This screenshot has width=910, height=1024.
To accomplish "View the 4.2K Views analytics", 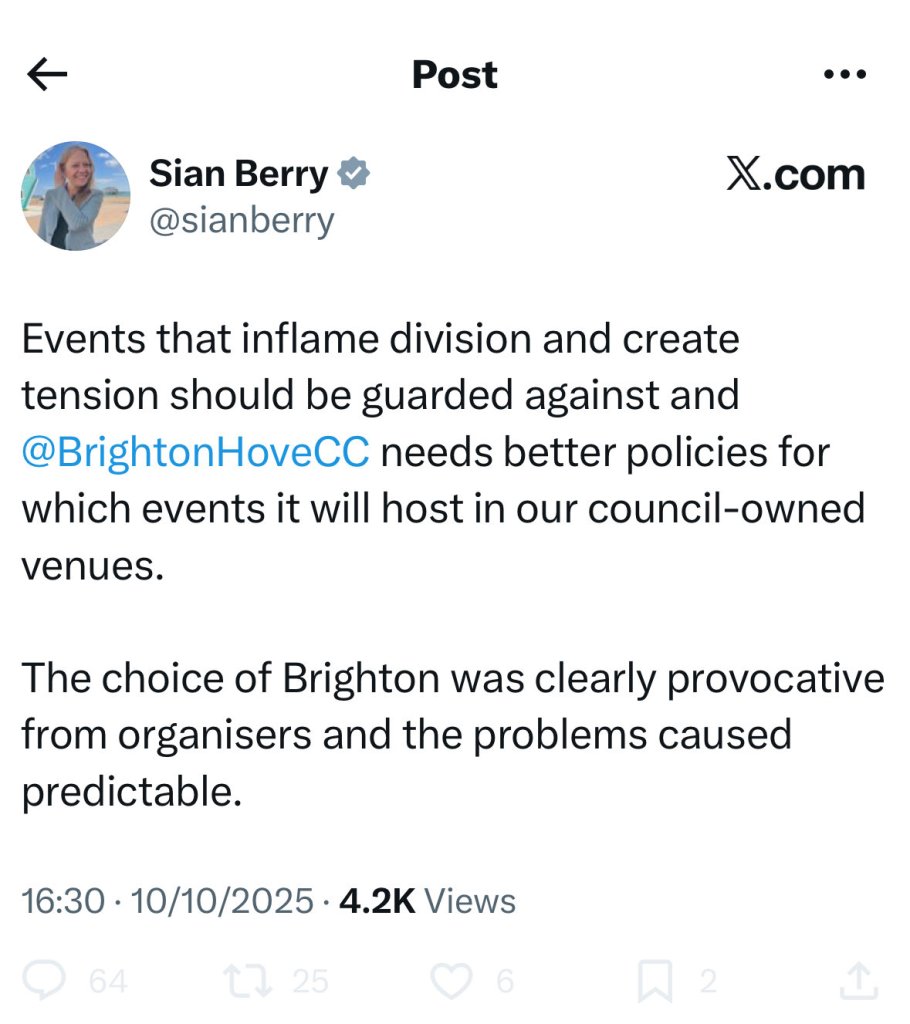I will pos(428,901).
